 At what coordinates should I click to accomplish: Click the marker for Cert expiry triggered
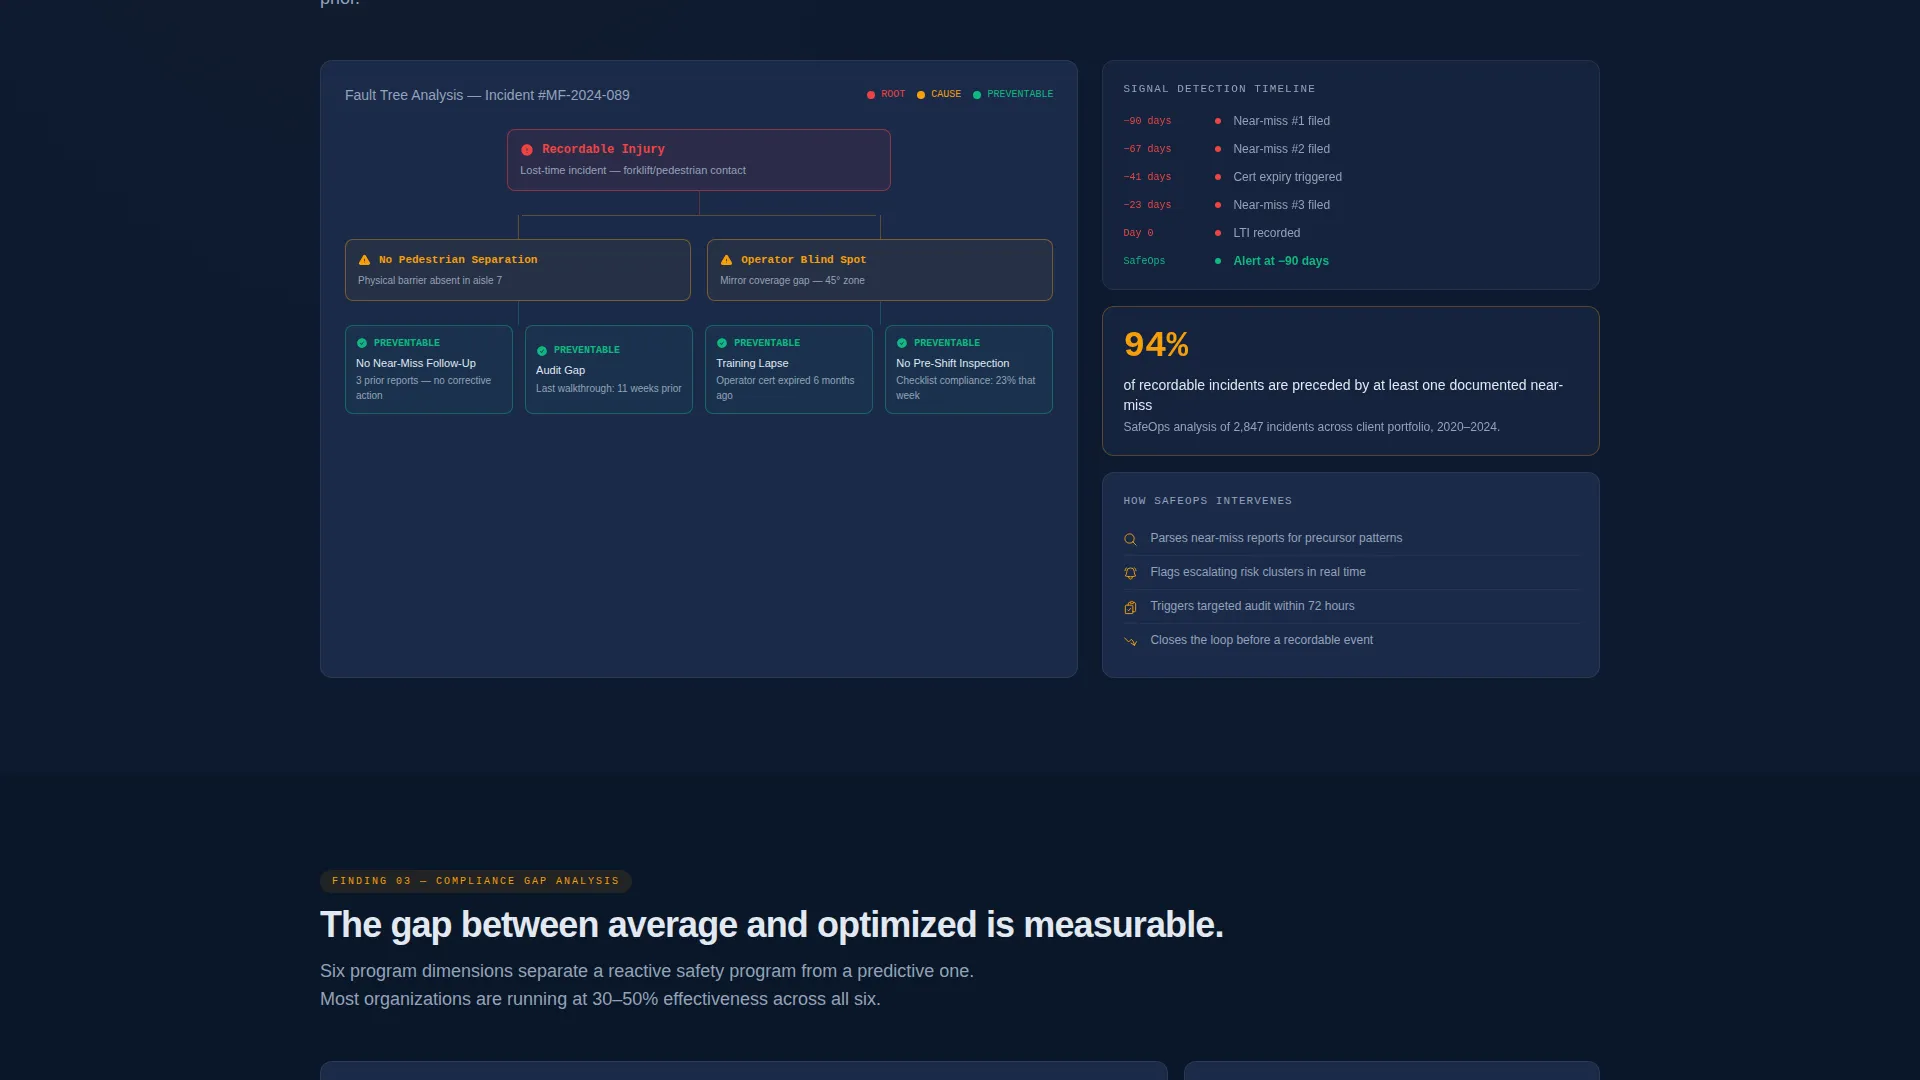(1217, 177)
